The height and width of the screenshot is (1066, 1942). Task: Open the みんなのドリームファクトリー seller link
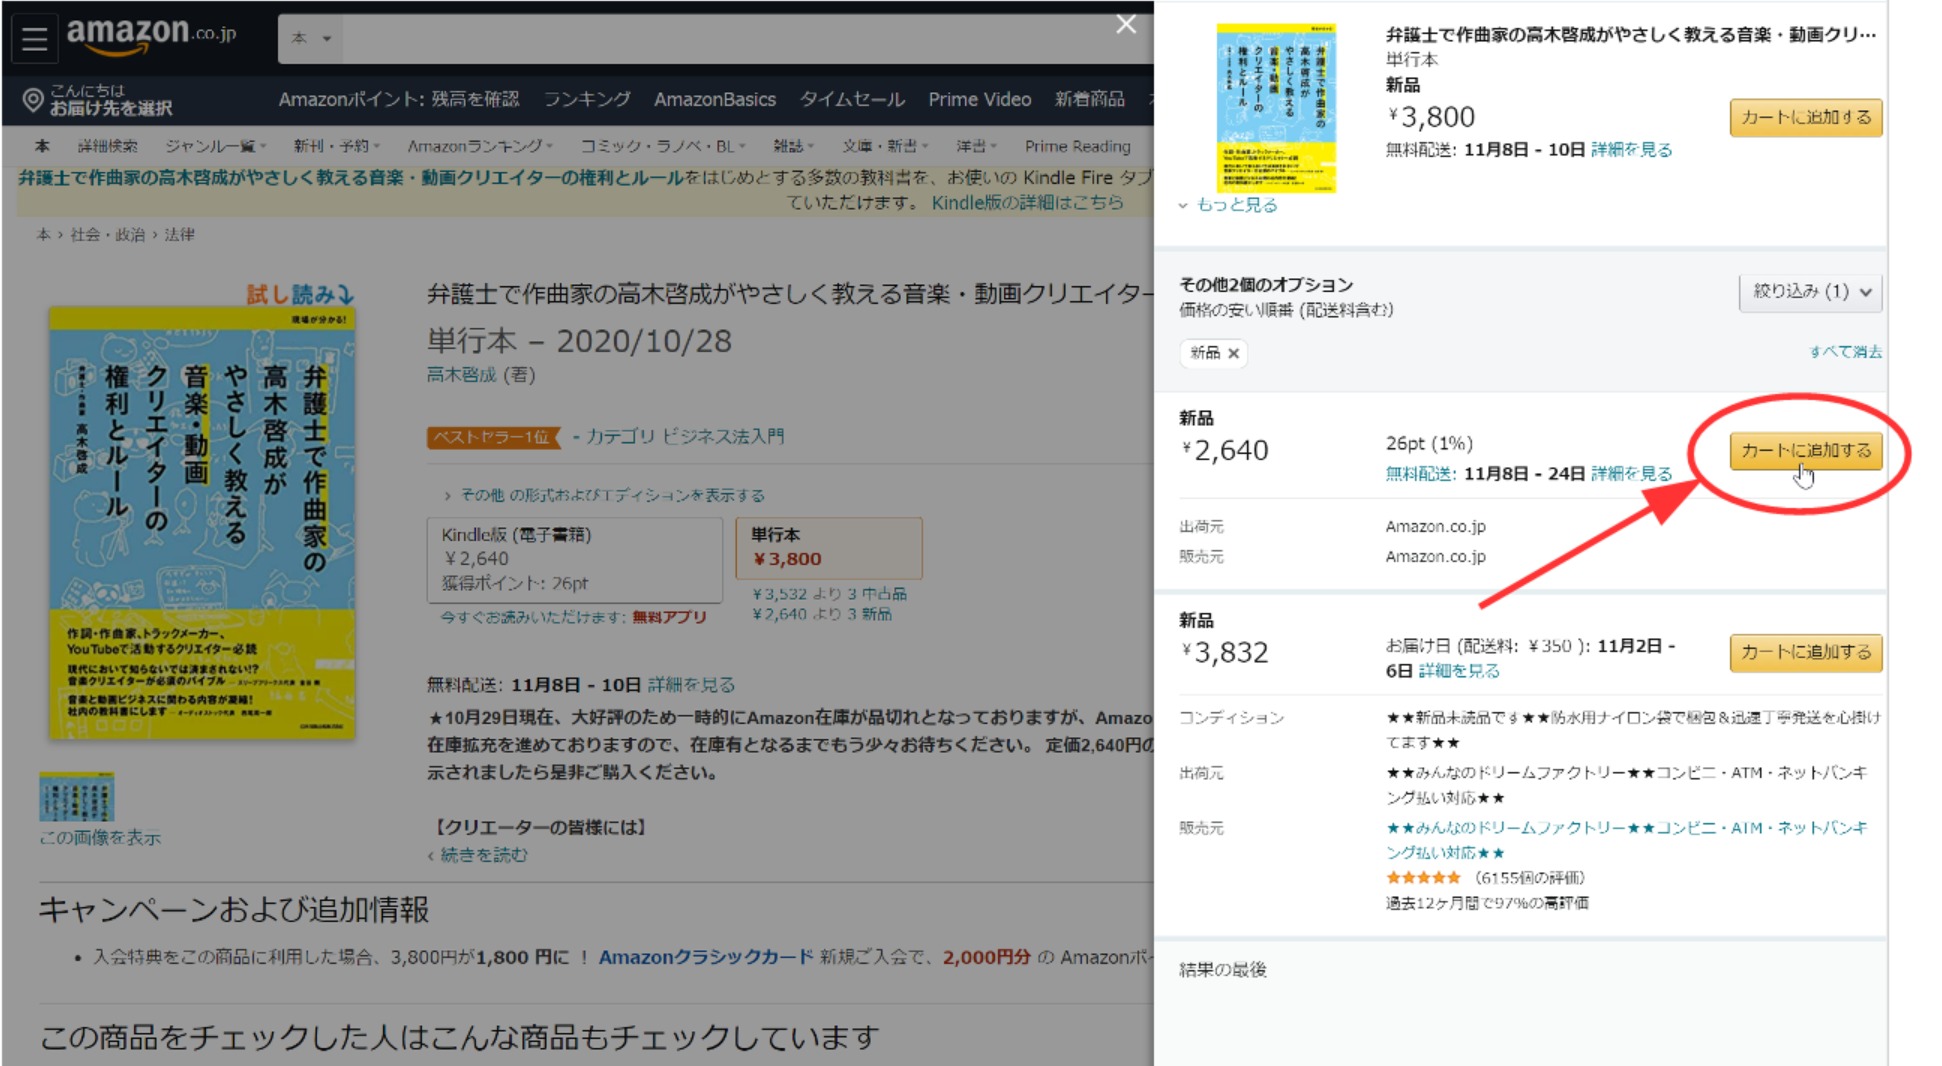[x=1626, y=840]
